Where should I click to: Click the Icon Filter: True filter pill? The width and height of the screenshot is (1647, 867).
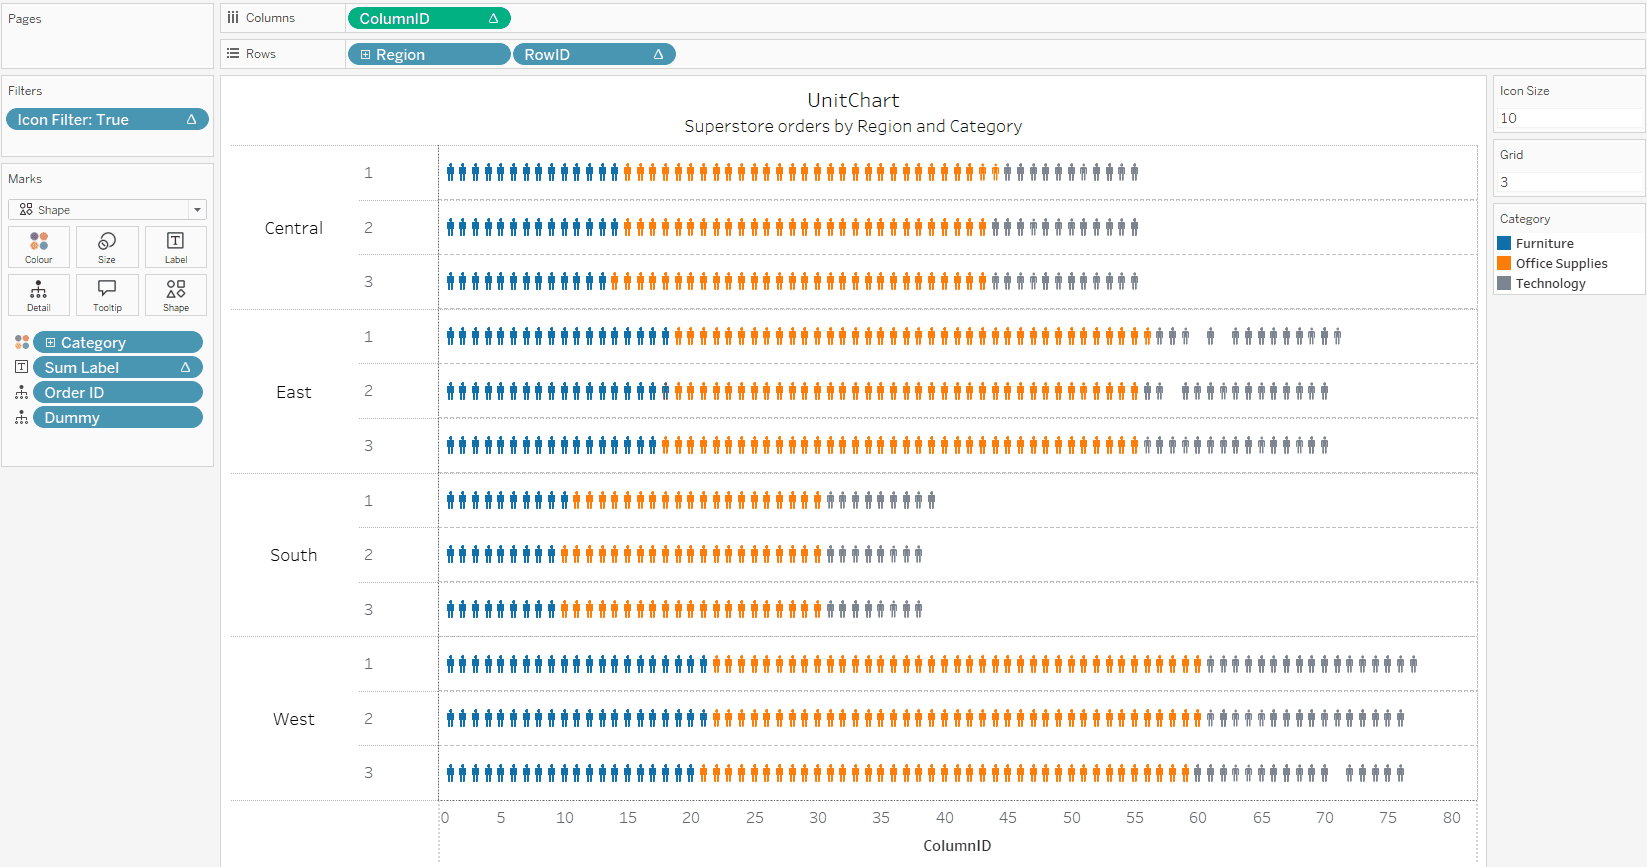107,120
